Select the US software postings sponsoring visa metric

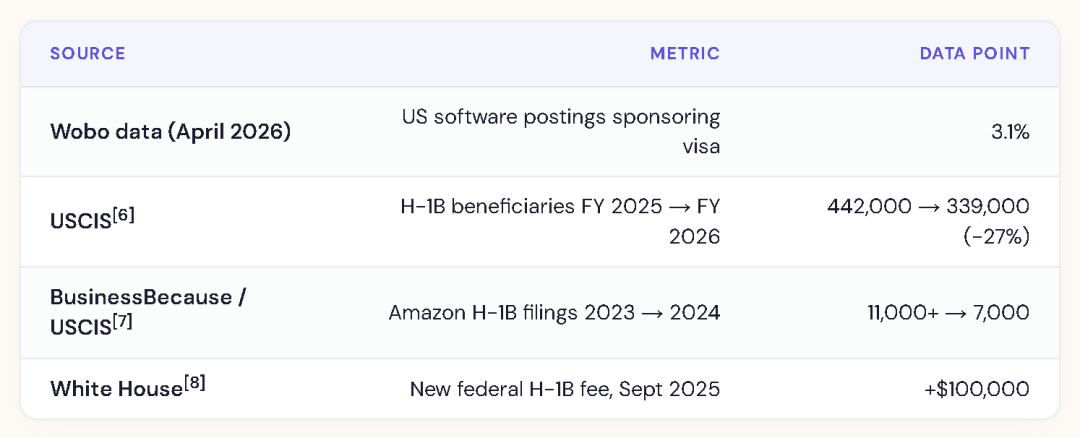click(x=561, y=132)
